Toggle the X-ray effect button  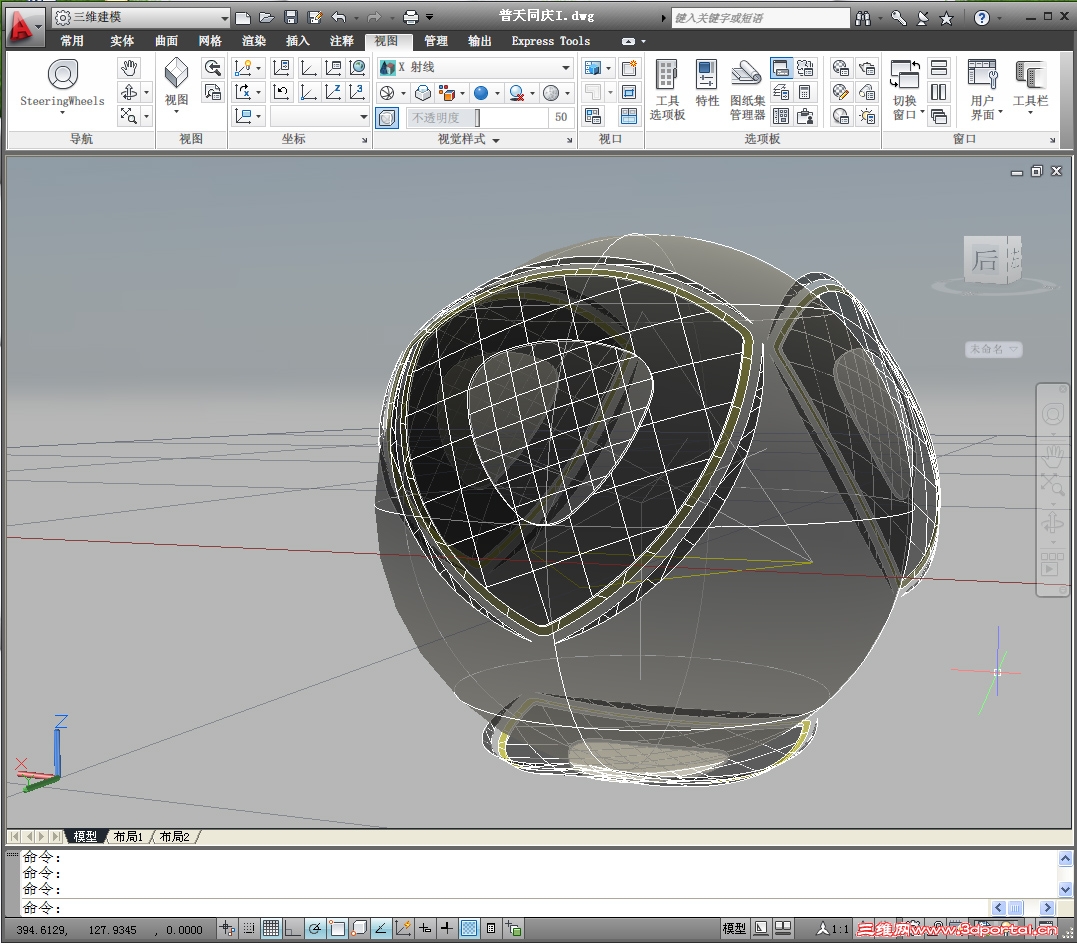[387, 118]
